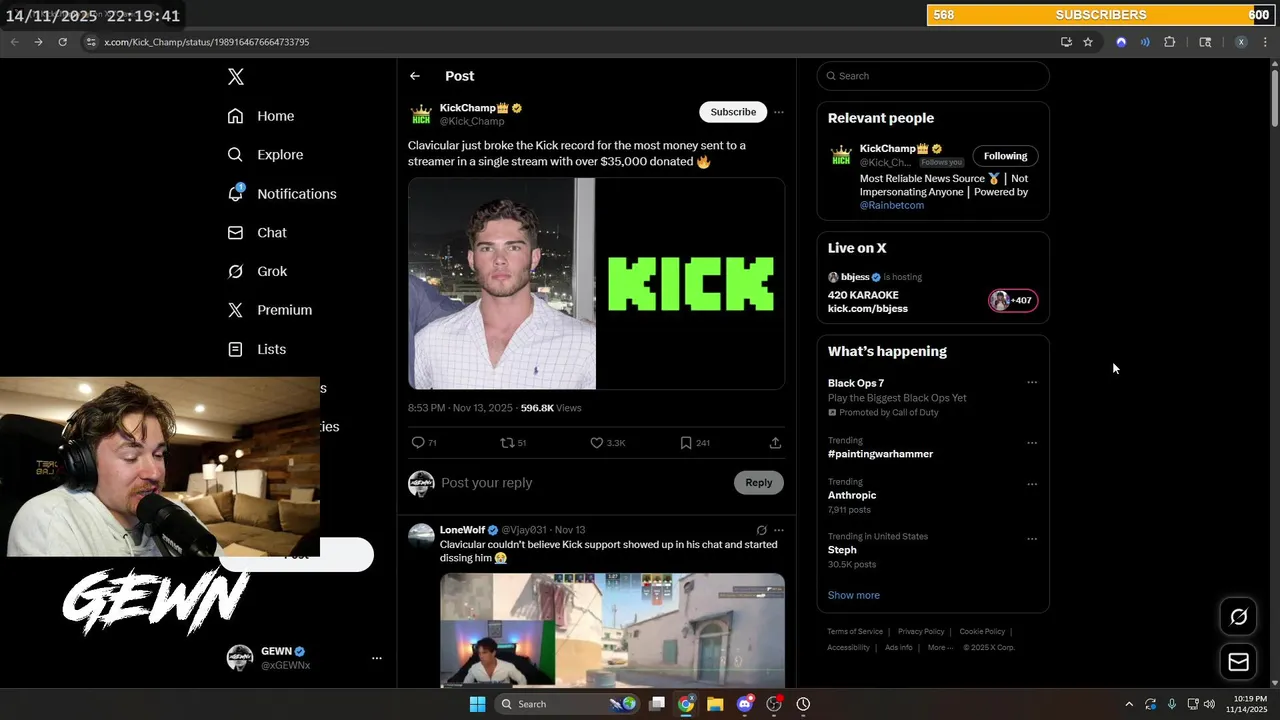Open the @Kick_Champ handle link on the post

(472, 121)
